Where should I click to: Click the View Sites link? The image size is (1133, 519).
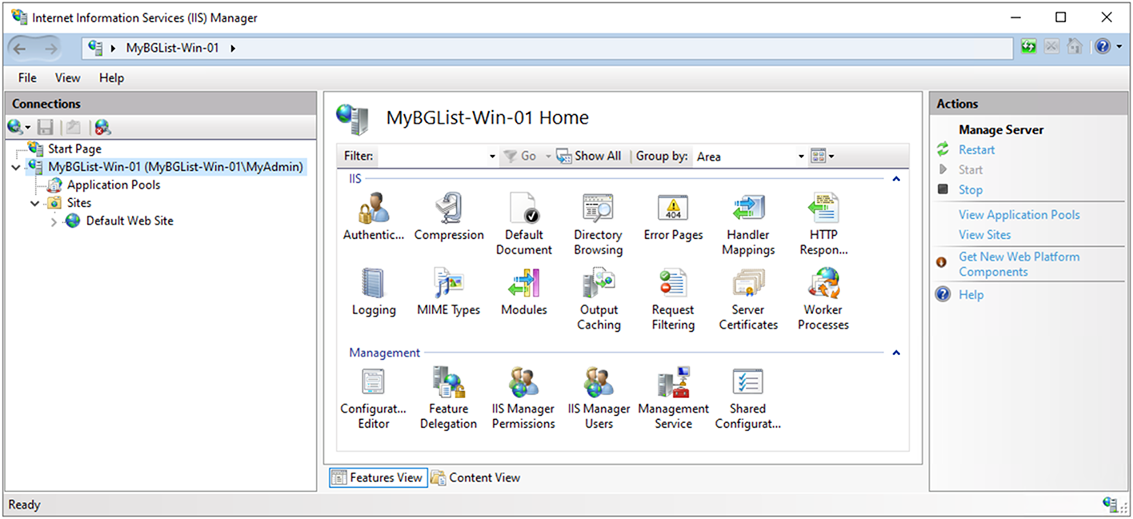984,235
